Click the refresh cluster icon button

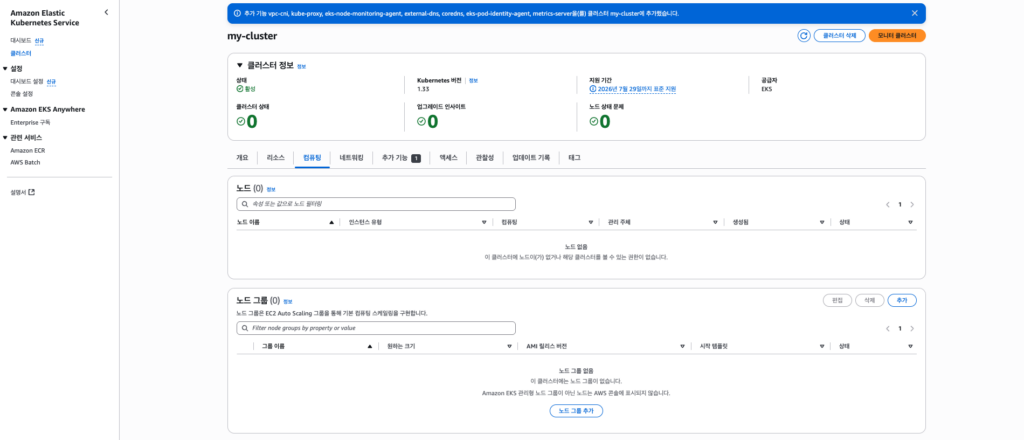click(x=803, y=35)
